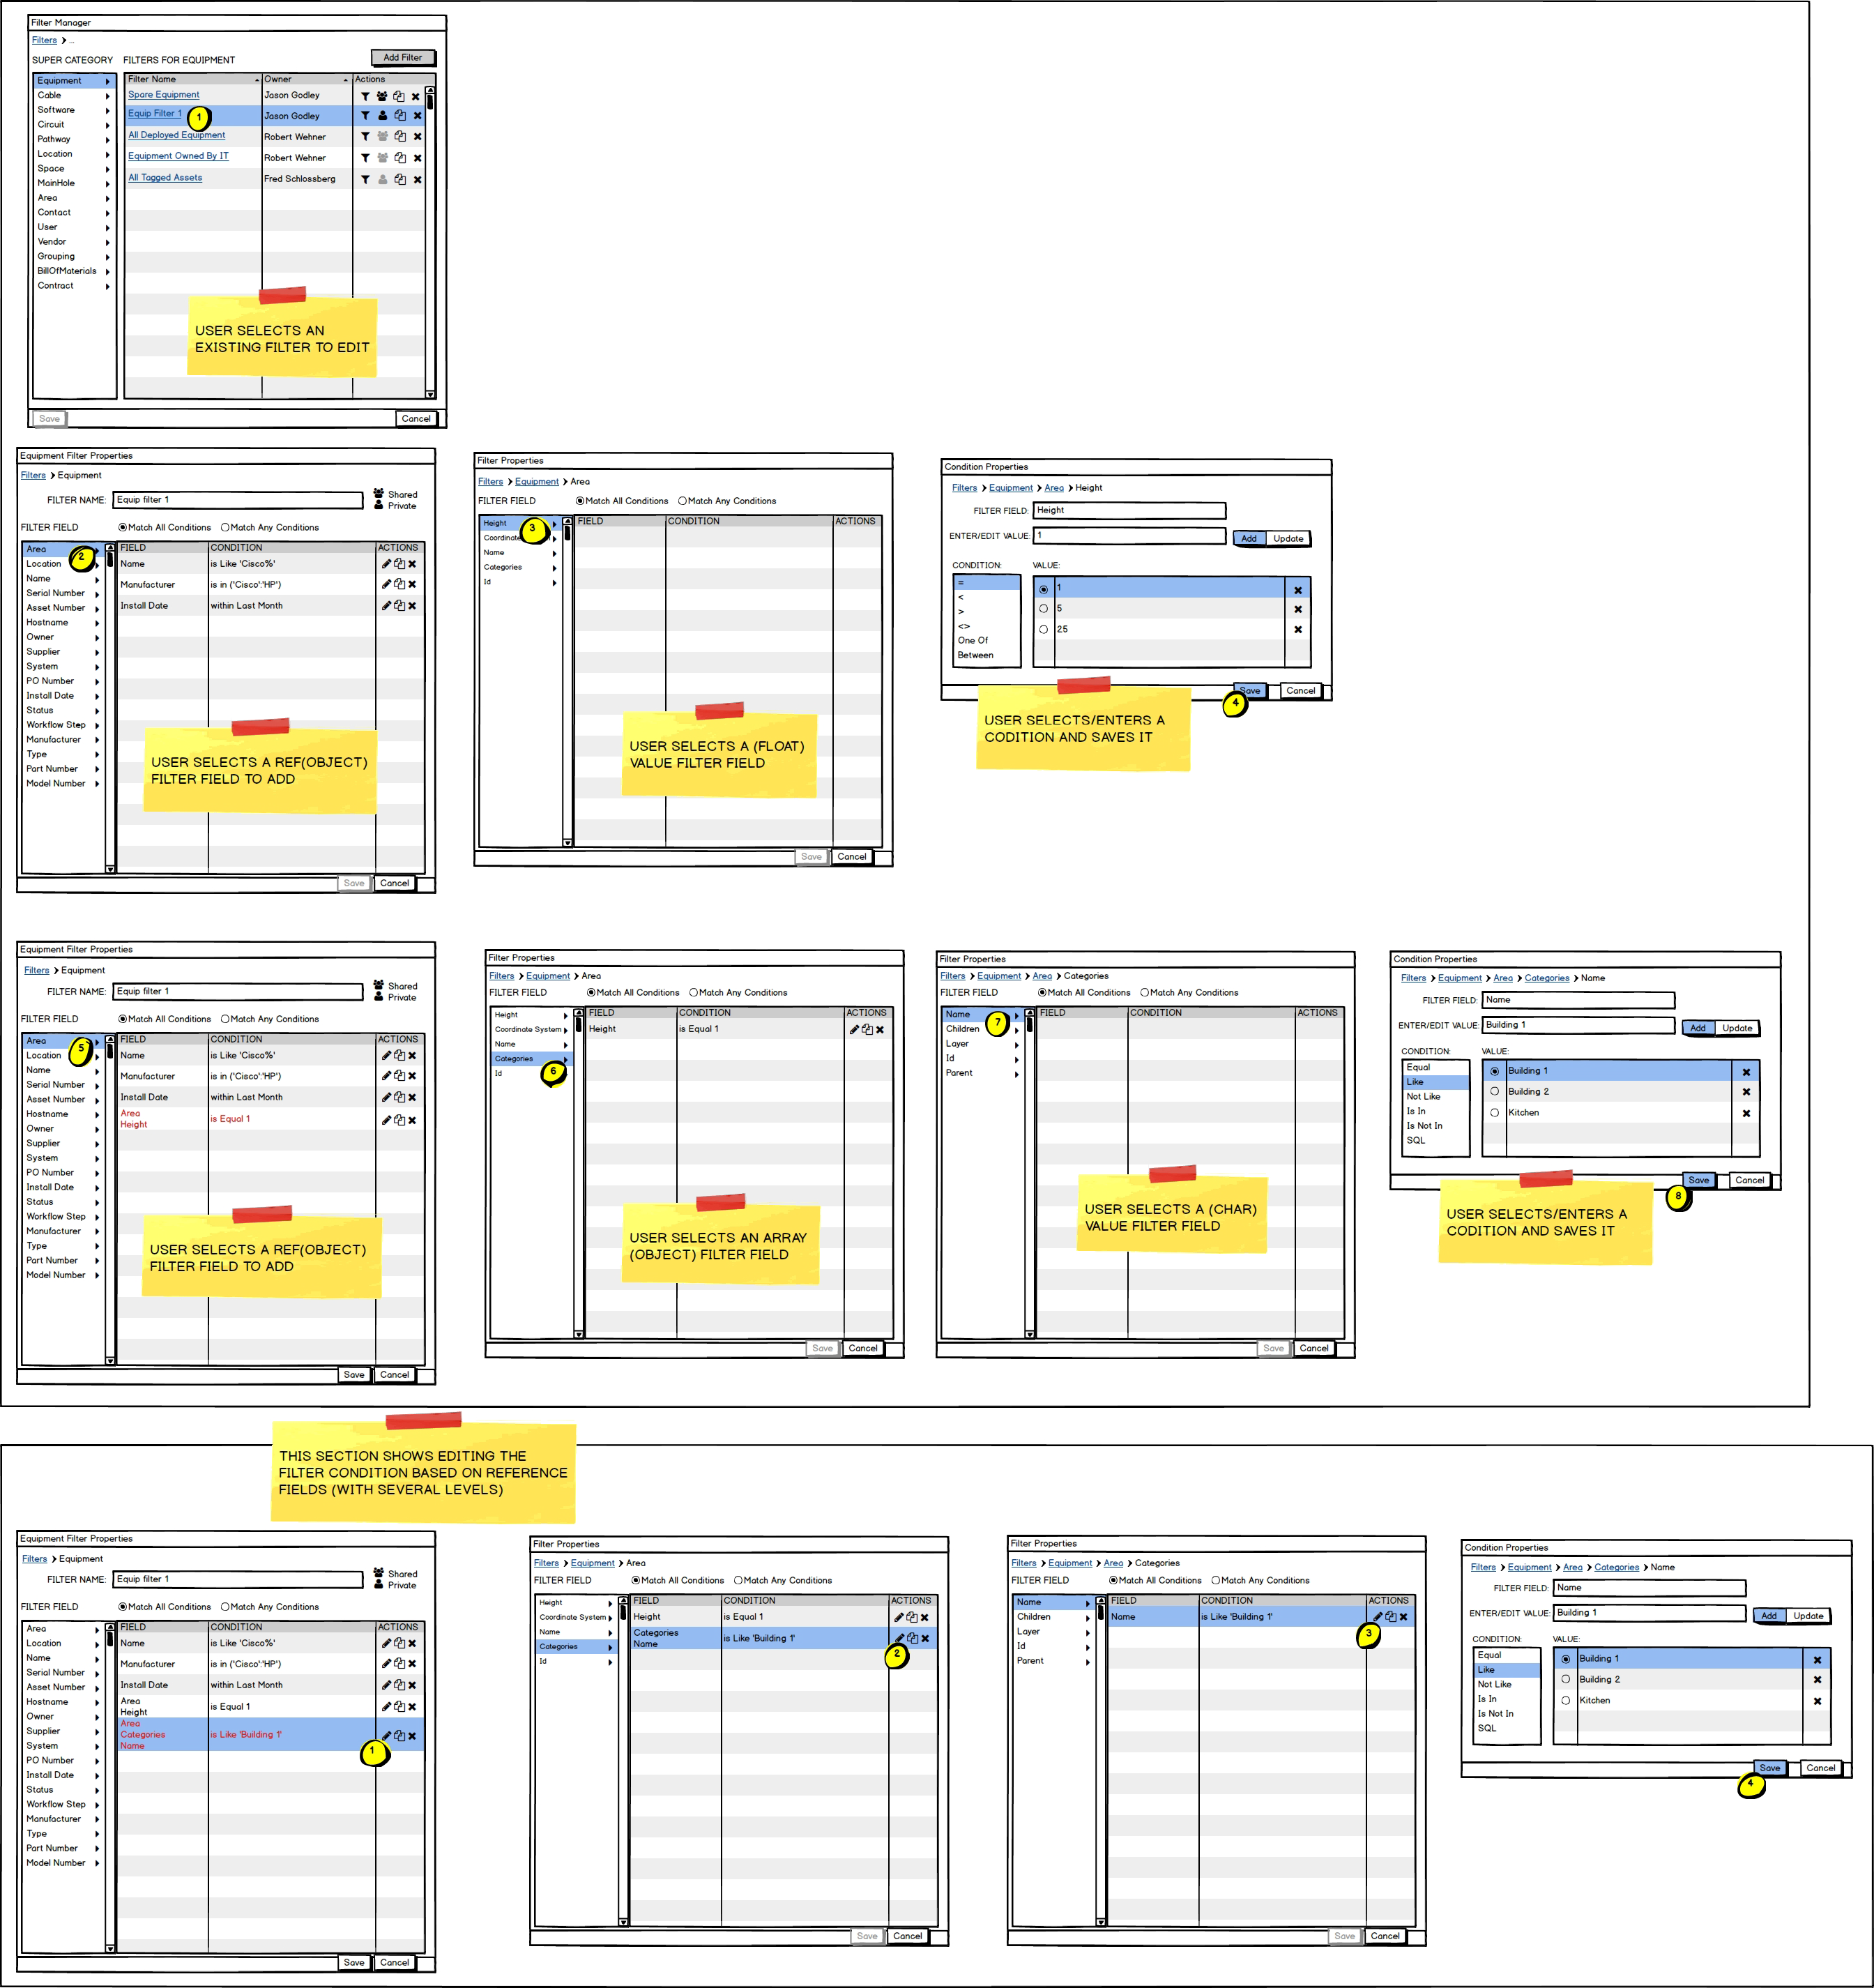Expand the Cable super category arrow
The image size is (1874, 1988).
click(107, 96)
